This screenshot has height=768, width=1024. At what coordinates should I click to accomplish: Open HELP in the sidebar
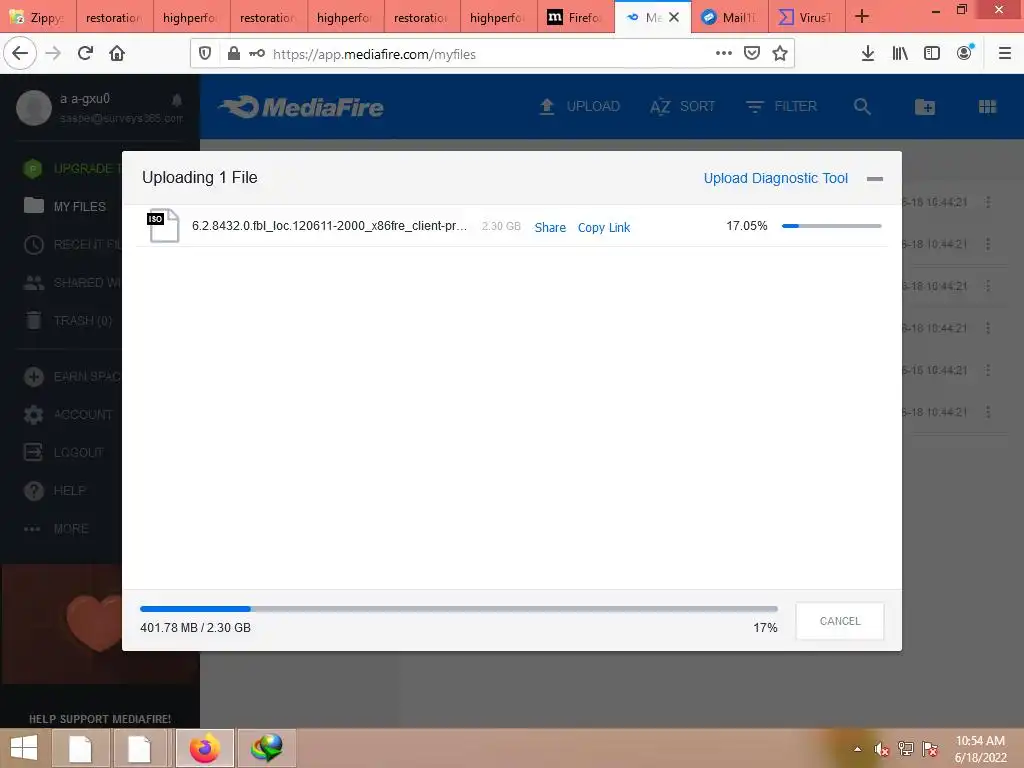point(55,490)
